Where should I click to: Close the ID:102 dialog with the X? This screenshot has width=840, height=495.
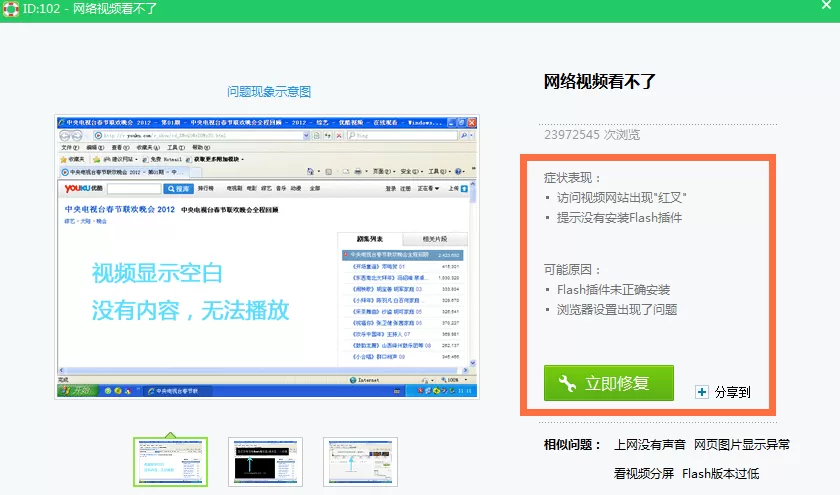tap(826, 5)
